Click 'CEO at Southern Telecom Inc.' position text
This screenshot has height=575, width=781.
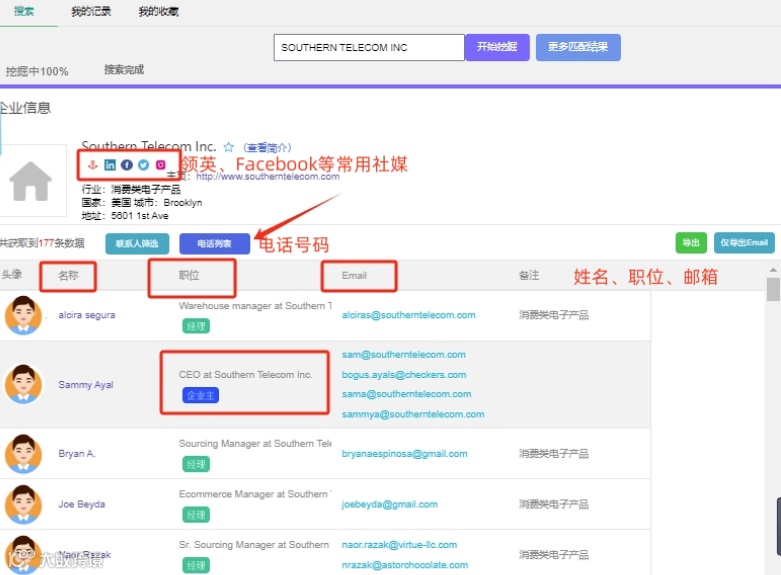[245, 375]
